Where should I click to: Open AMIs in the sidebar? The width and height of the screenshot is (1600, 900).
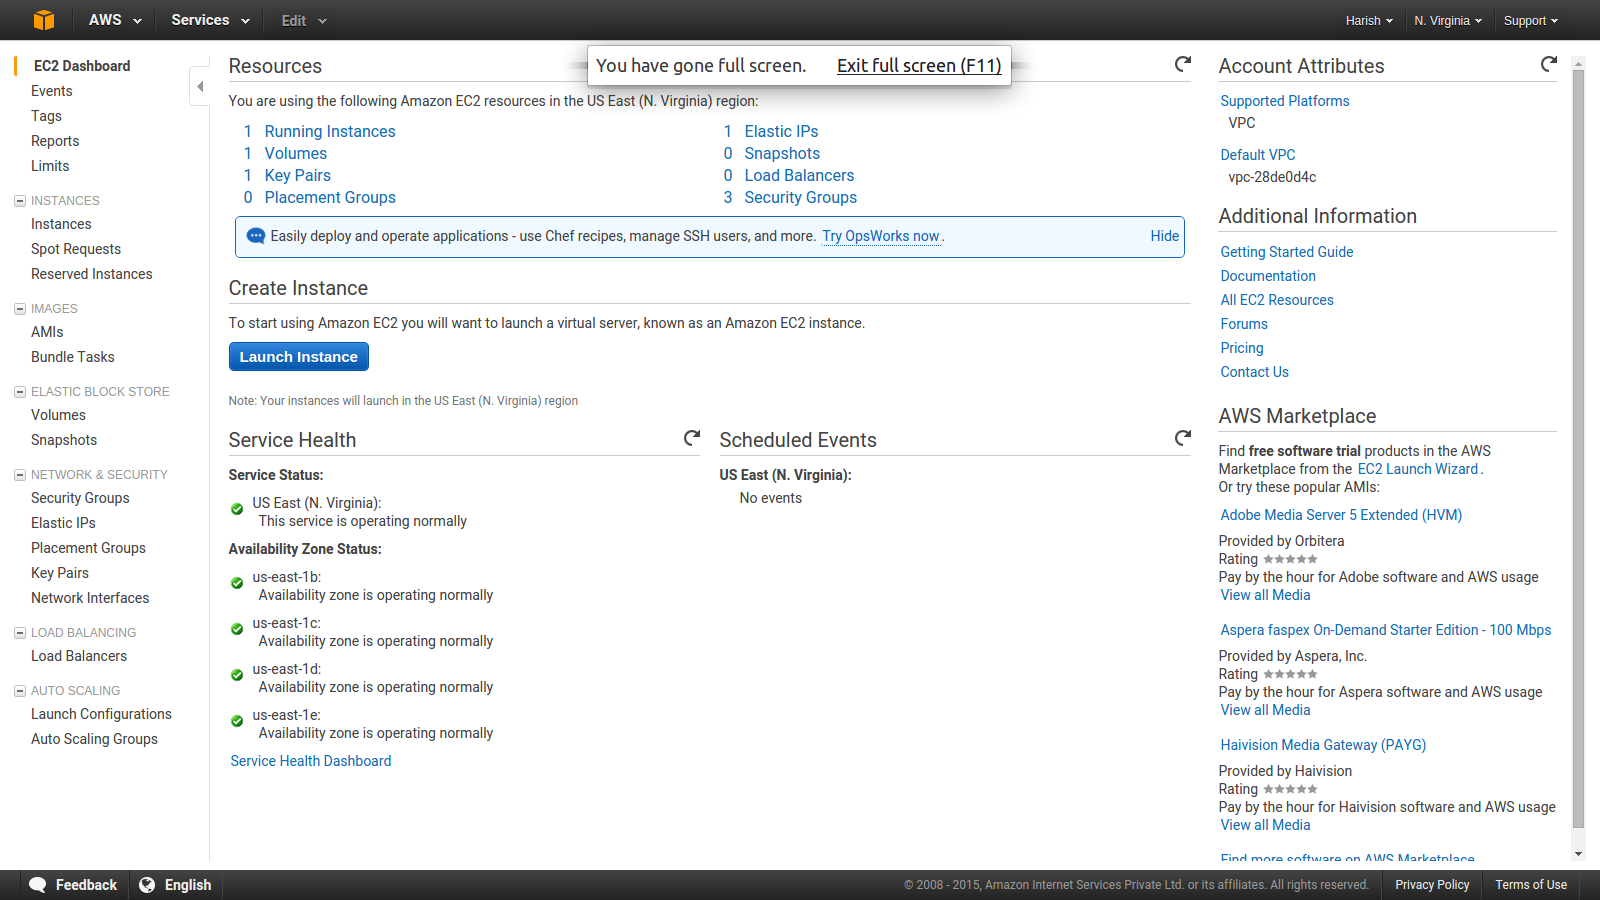tap(47, 332)
